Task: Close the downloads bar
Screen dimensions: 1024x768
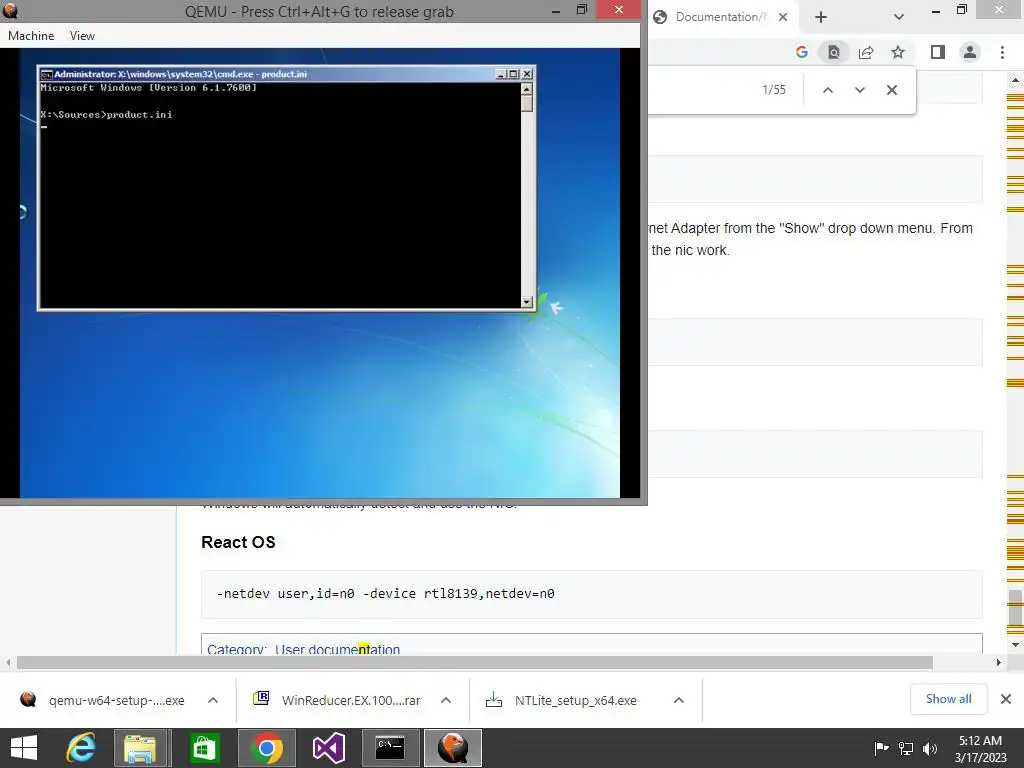Action: coord(1006,699)
